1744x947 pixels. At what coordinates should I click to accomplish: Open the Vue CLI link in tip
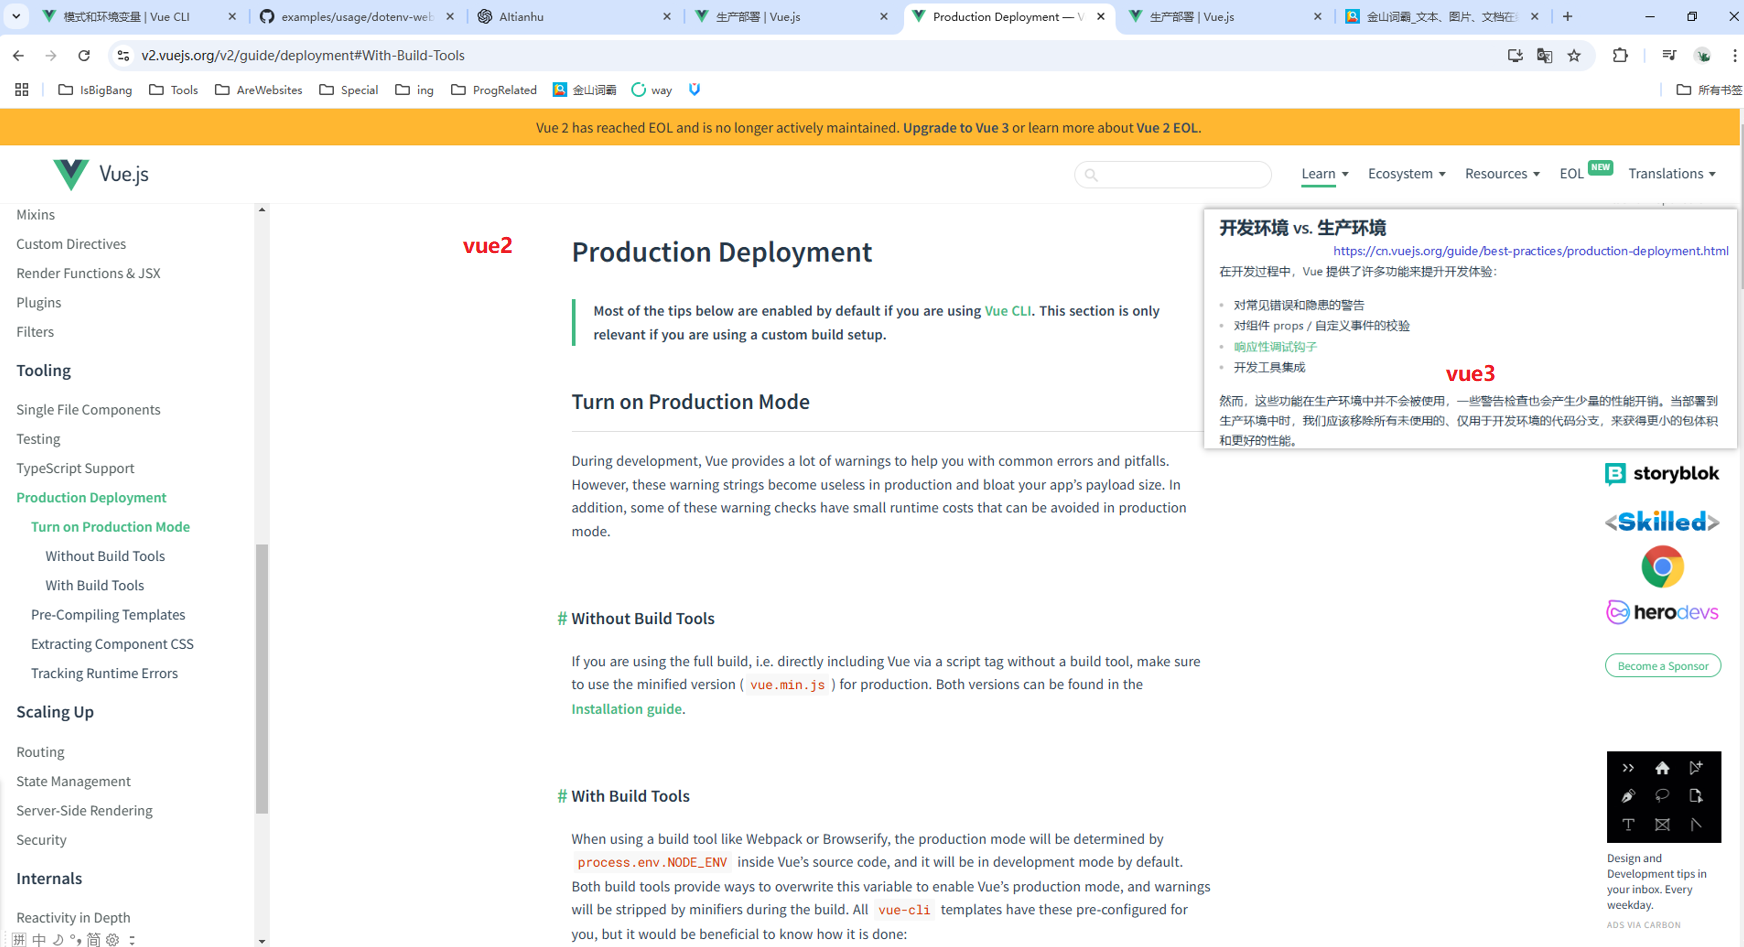click(x=1007, y=311)
